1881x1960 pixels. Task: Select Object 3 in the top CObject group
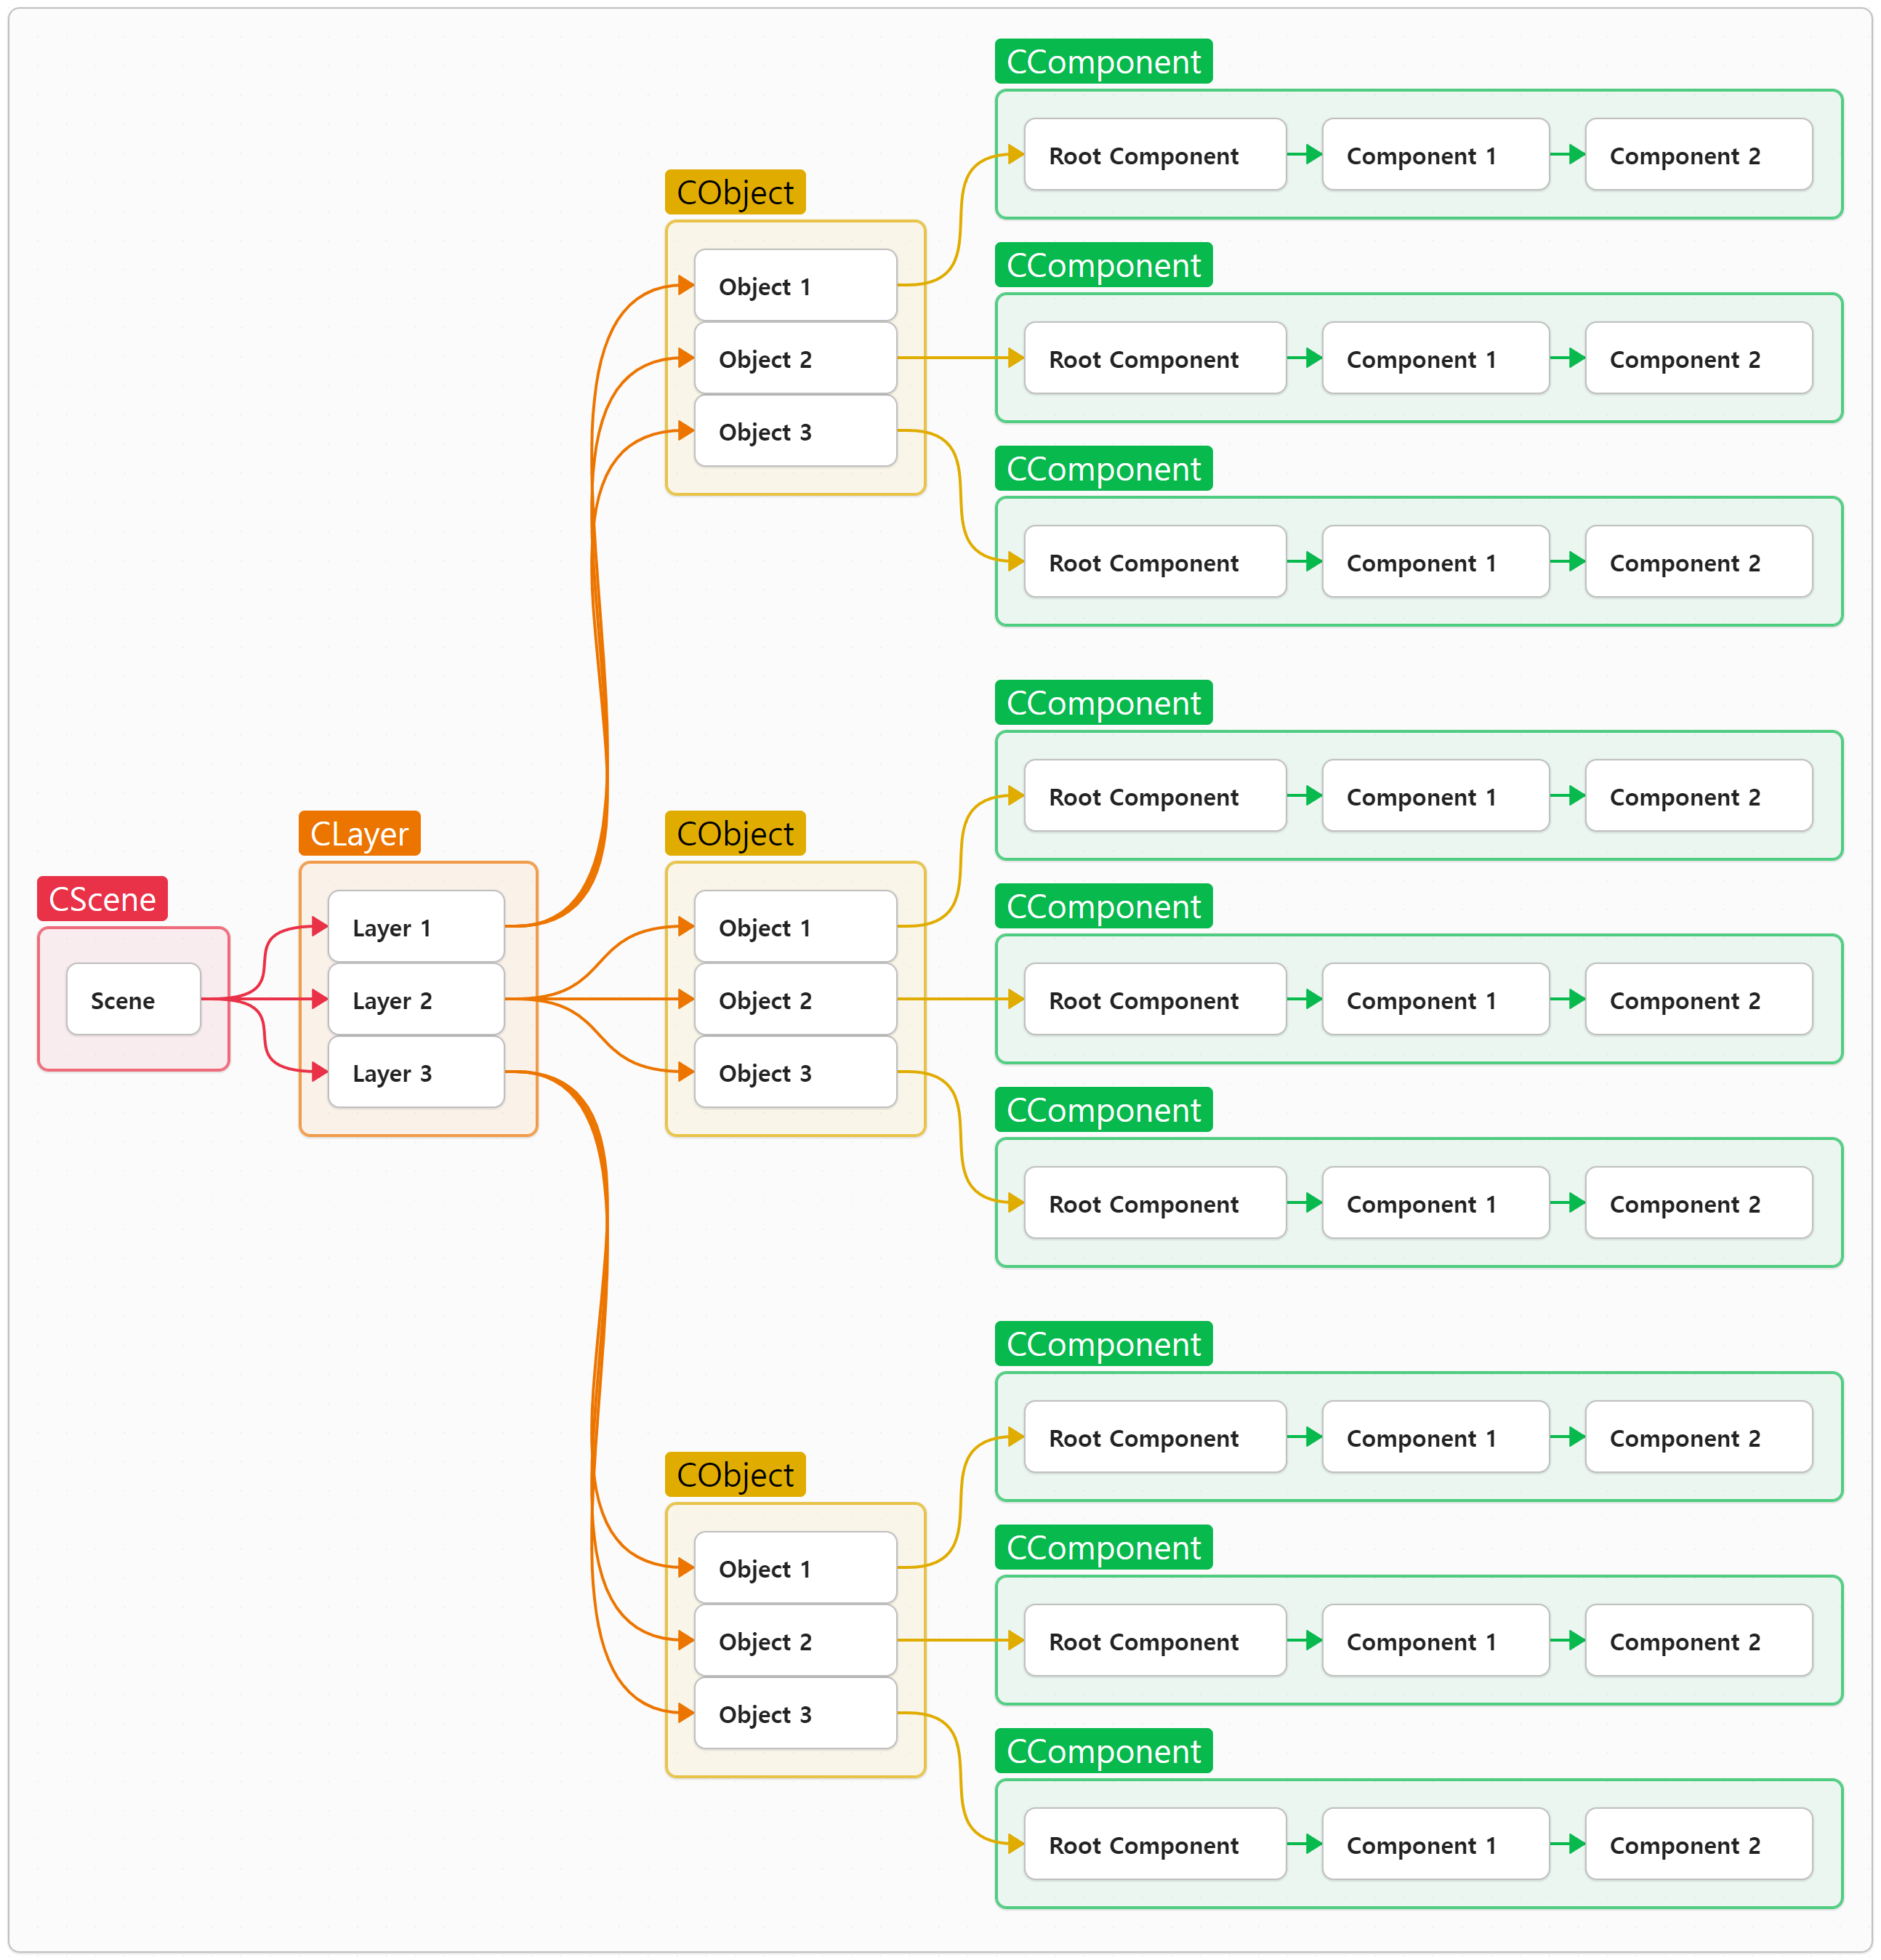pyautogui.click(x=795, y=431)
